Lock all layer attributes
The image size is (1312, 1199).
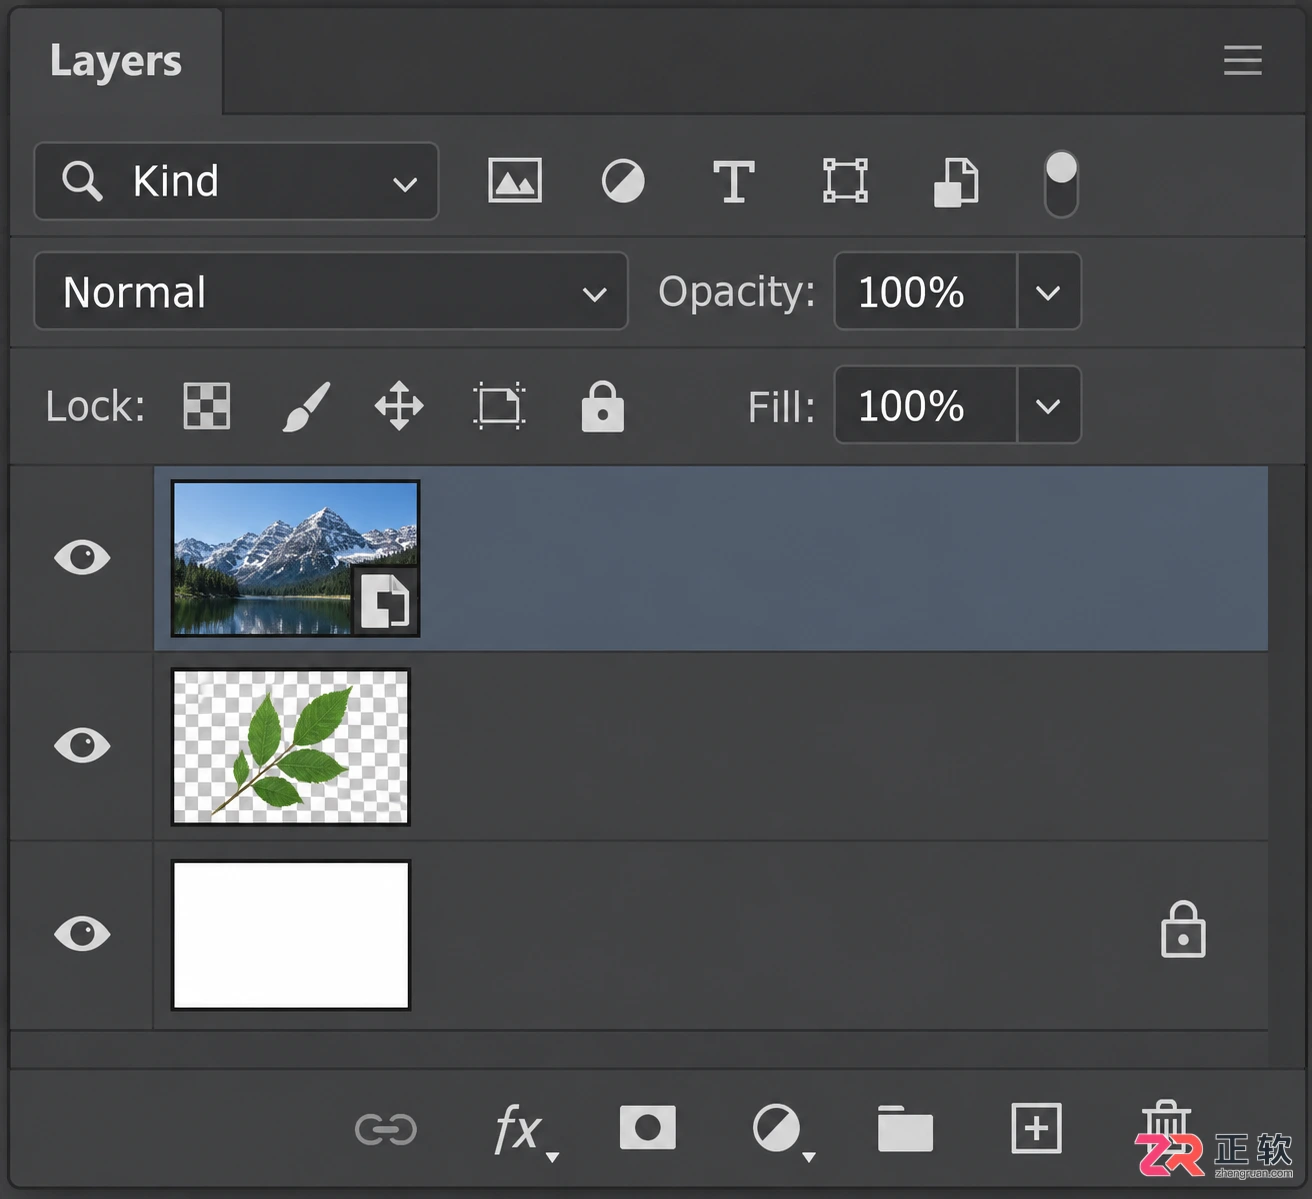pyautogui.click(x=603, y=406)
